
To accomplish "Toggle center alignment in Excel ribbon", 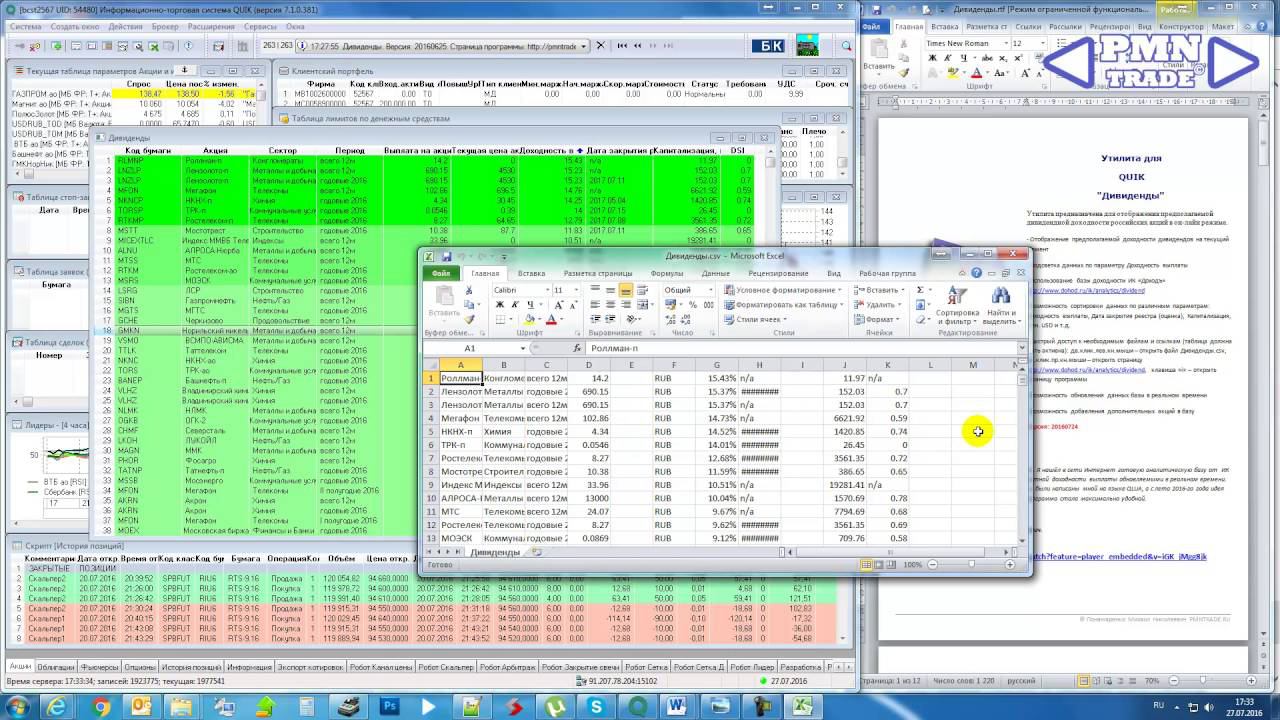I will coord(610,305).
